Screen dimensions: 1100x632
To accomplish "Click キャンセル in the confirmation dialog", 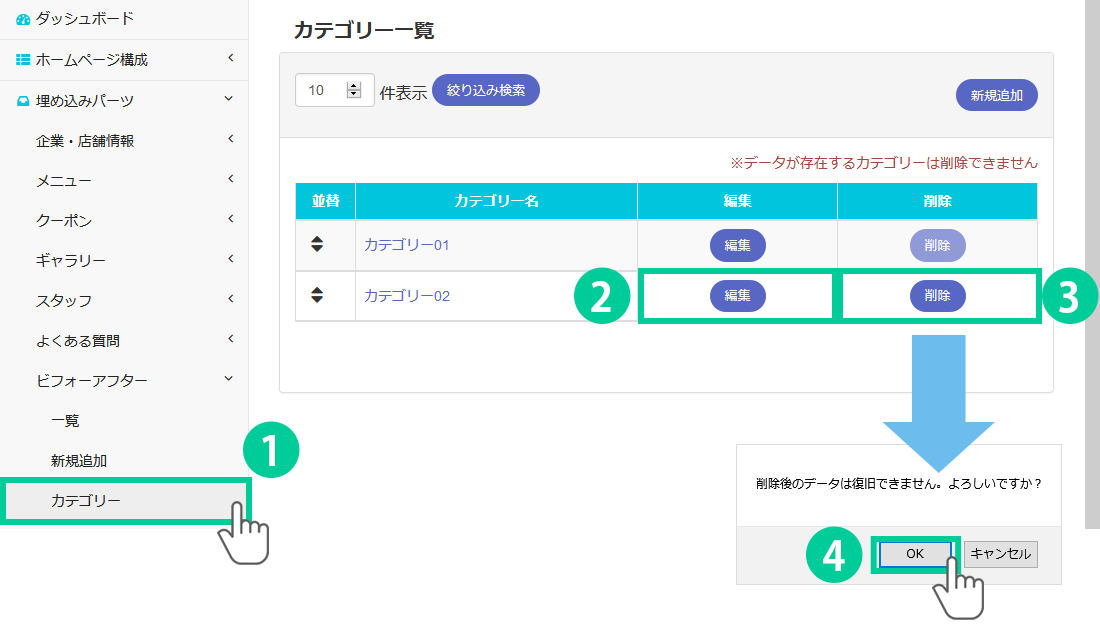I will [x=1000, y=554].
